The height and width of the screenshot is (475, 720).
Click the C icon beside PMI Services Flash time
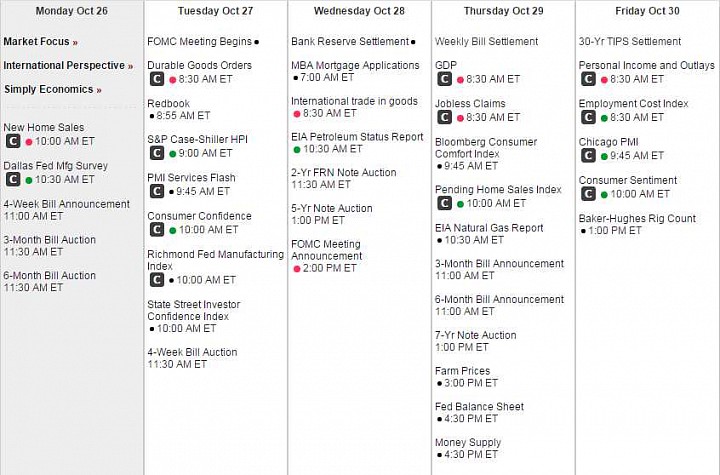coord(157,191)
